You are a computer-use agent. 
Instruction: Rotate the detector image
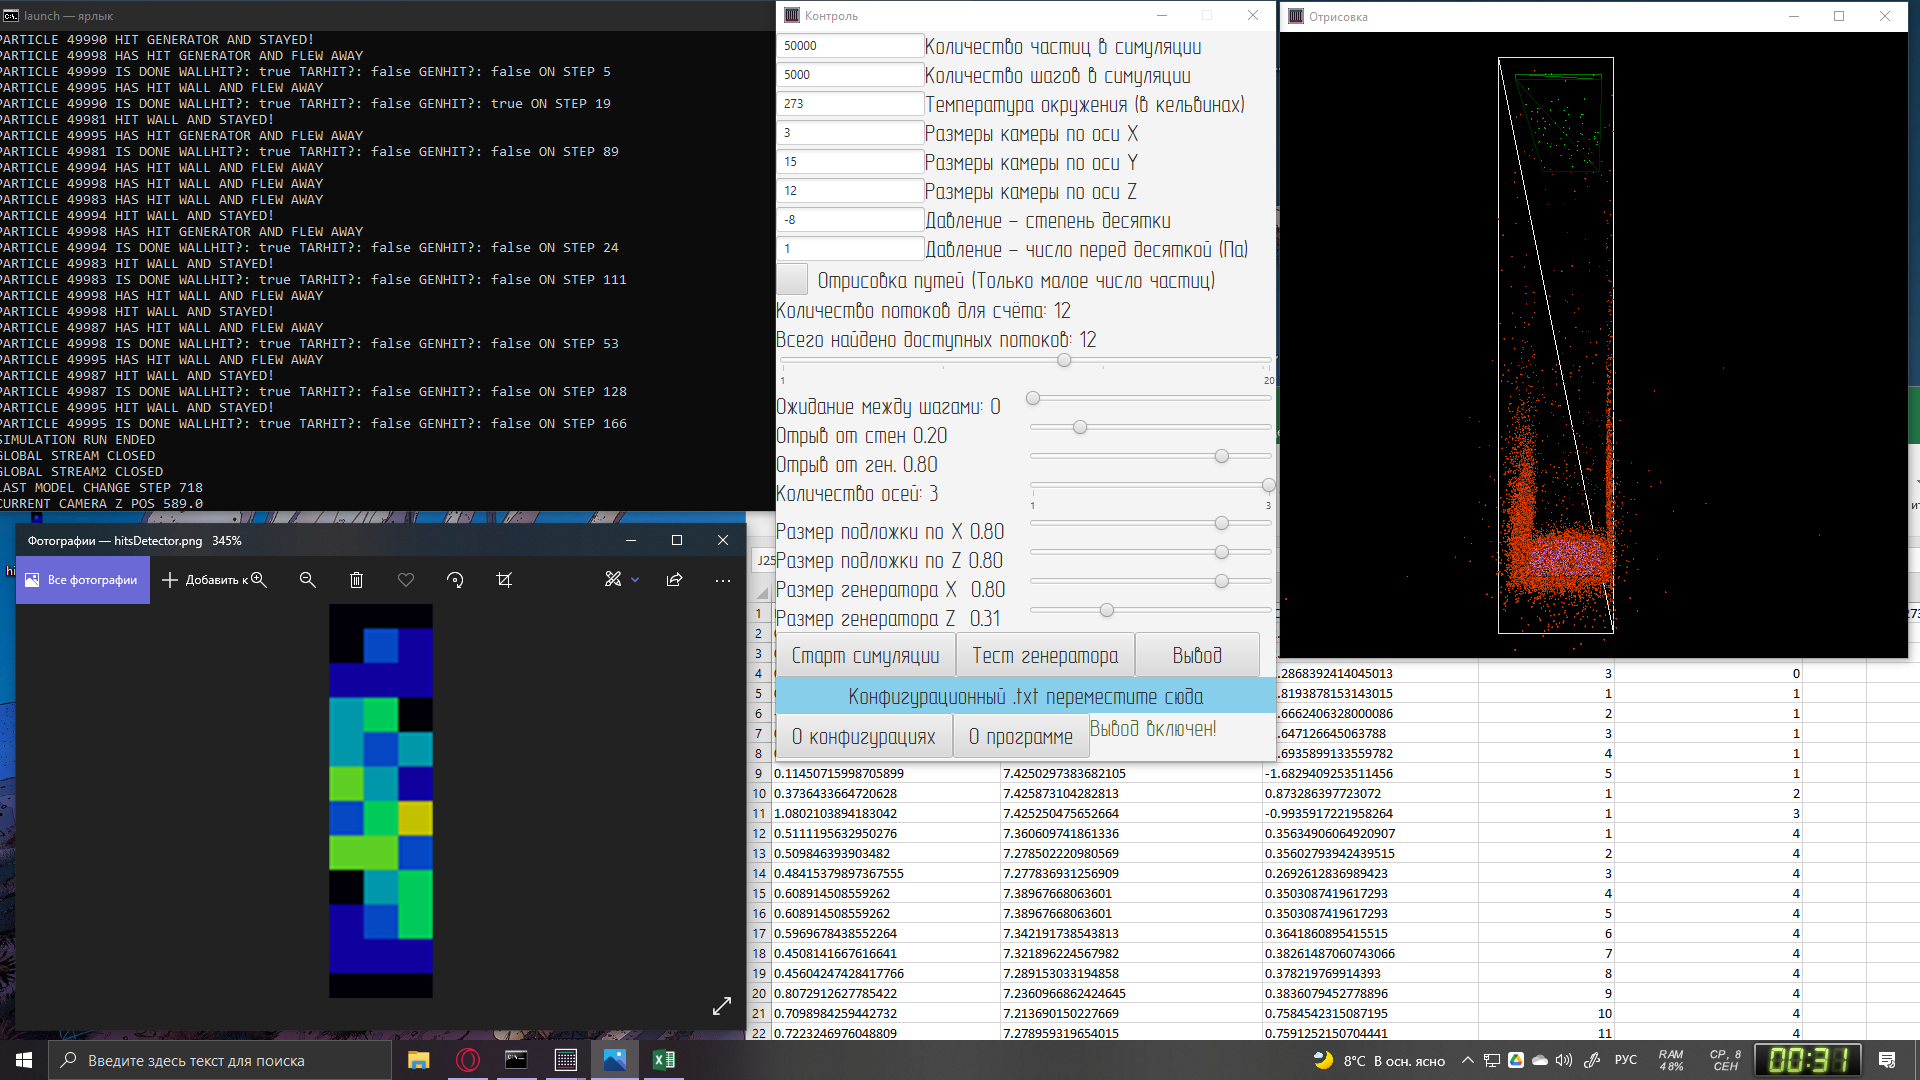pos(456,580)
